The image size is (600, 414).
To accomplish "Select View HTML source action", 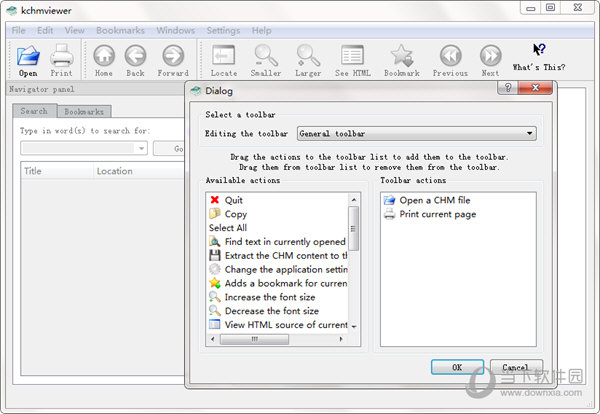I will (278, 324).
